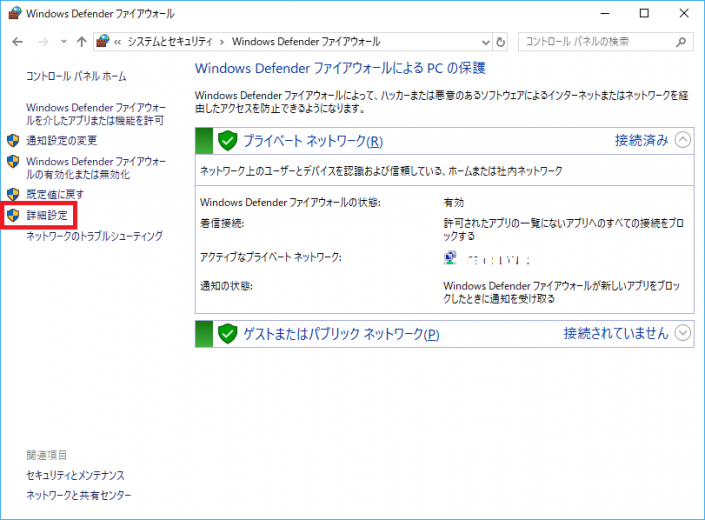Click the コントロール パネルの検索 search field
This screenshot has height=520, width=705.
(605, 42)
